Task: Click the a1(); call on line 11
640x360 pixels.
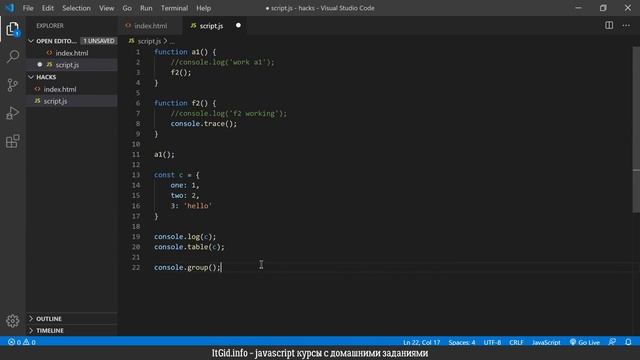Action: coord(164,155)
